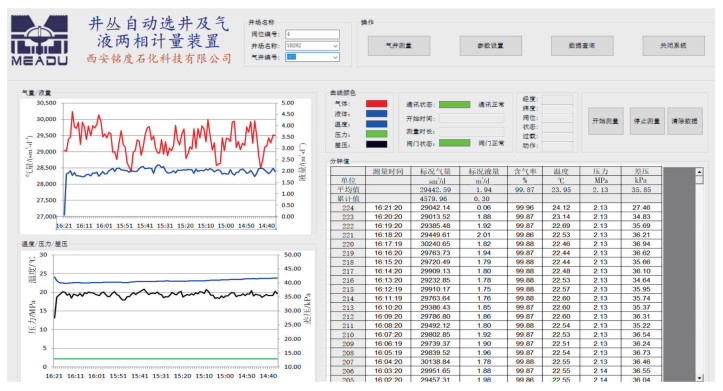Click the green 通讯状态 status indicator
This screenshot has width=723, height=391.
[454, 105]
